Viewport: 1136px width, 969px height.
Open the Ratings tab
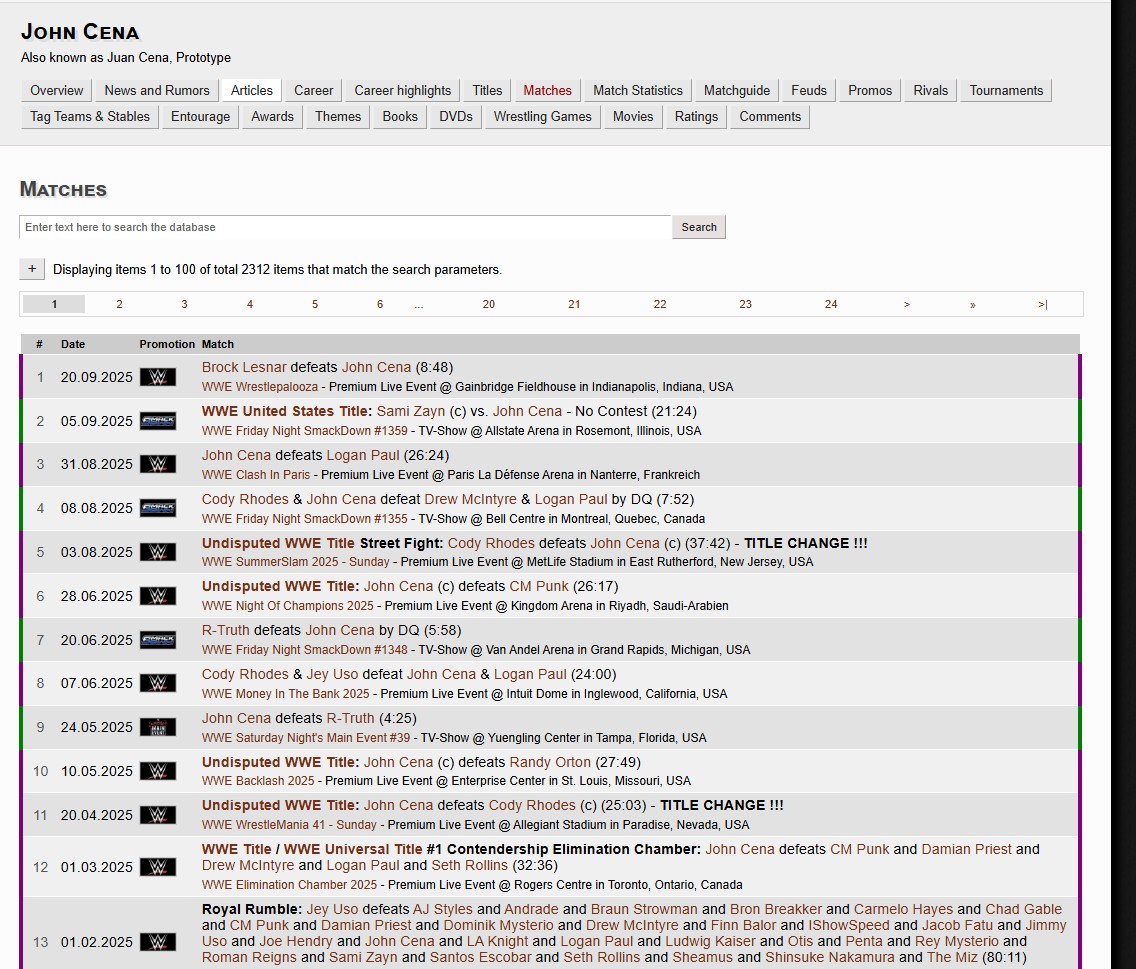click(696, 117)
